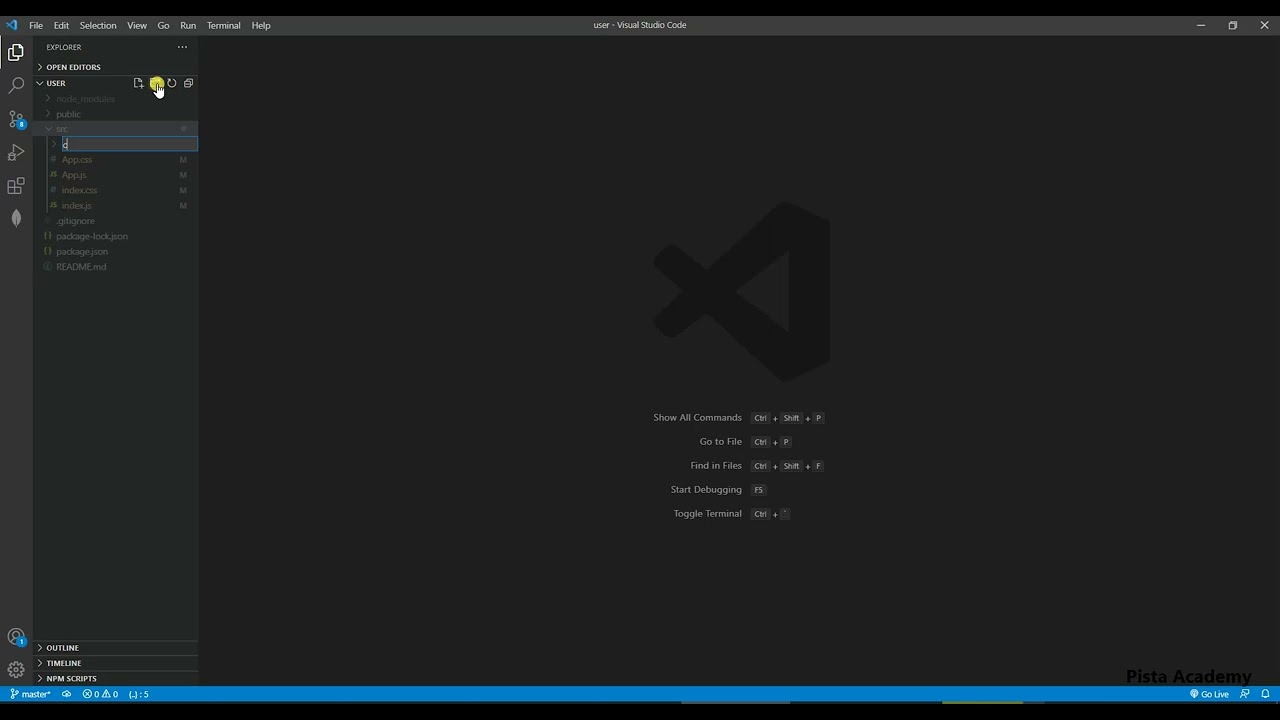Open the Edit menu
The height and width of the screenshot is (720, 1280).
tap(61, 25)
